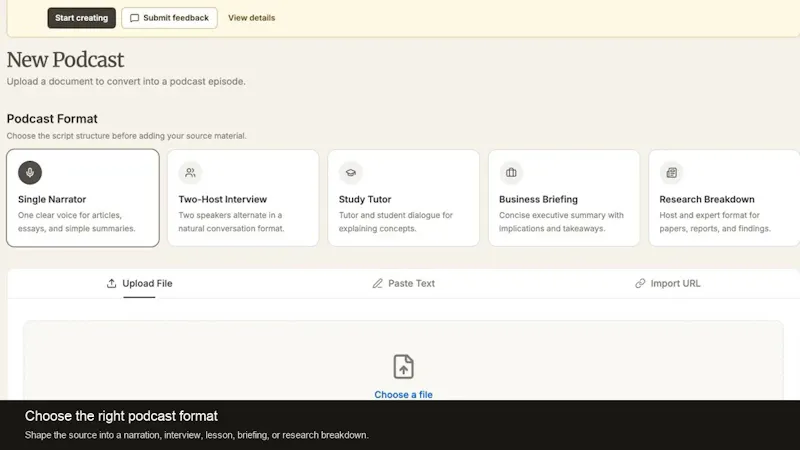This screenshot has height=450, width=800.
Task: Click the Start creating button
Action: click(82, 18)
